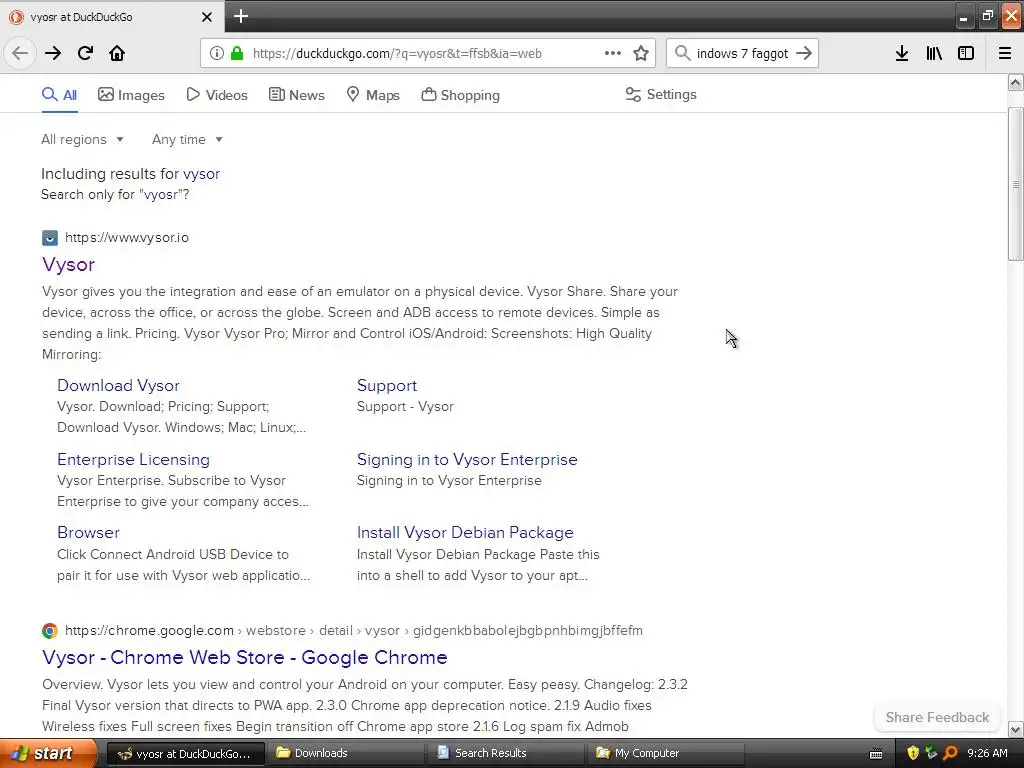Click the chrome.google.com result URL
The height and width of the screenshot is (768, 1024).
tap(353, 630)
